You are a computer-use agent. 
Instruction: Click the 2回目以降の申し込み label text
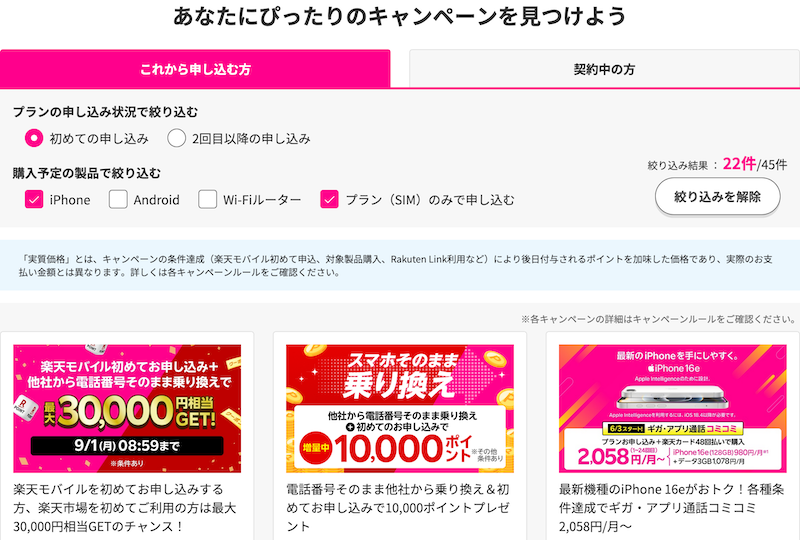click(251, 138)
